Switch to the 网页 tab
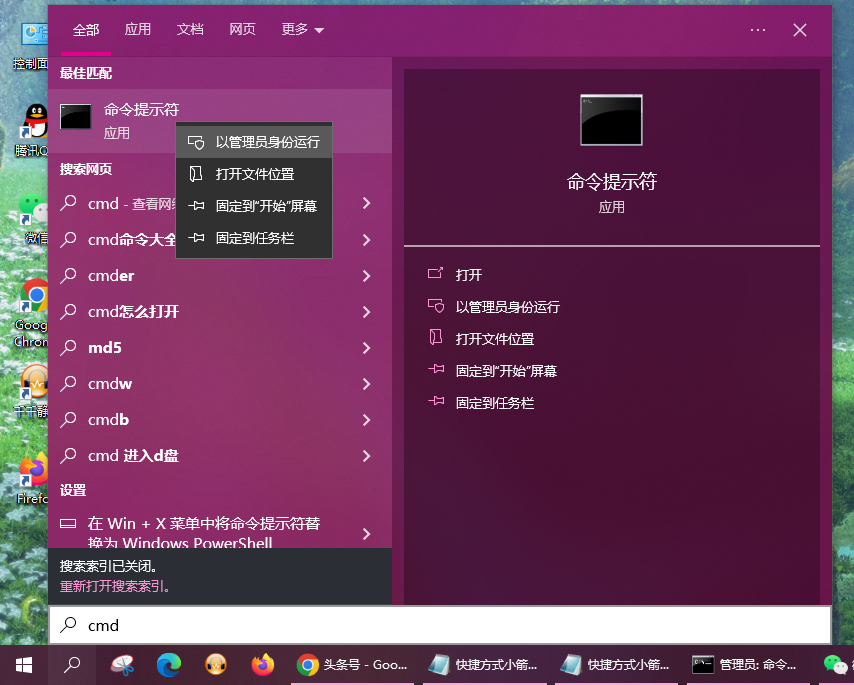Viewport: 854px width, 685px height. (x=242, y=29)
